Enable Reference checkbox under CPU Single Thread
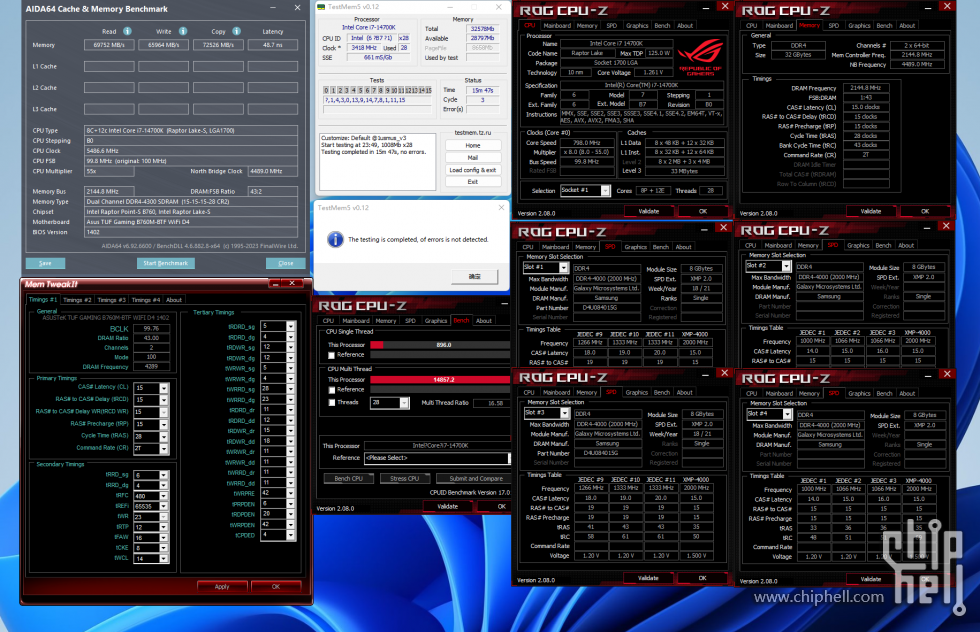980x632 pixels. click(x=332, y=355)
